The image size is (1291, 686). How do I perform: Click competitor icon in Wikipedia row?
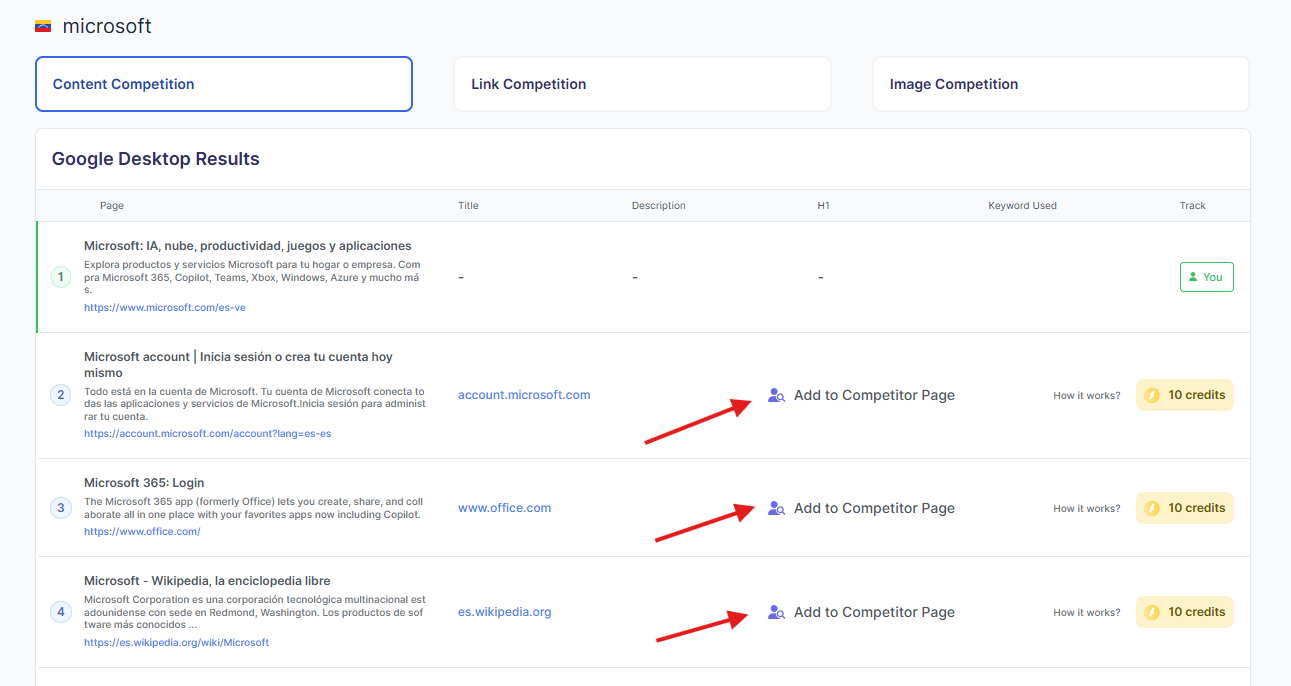click(776, 612)
